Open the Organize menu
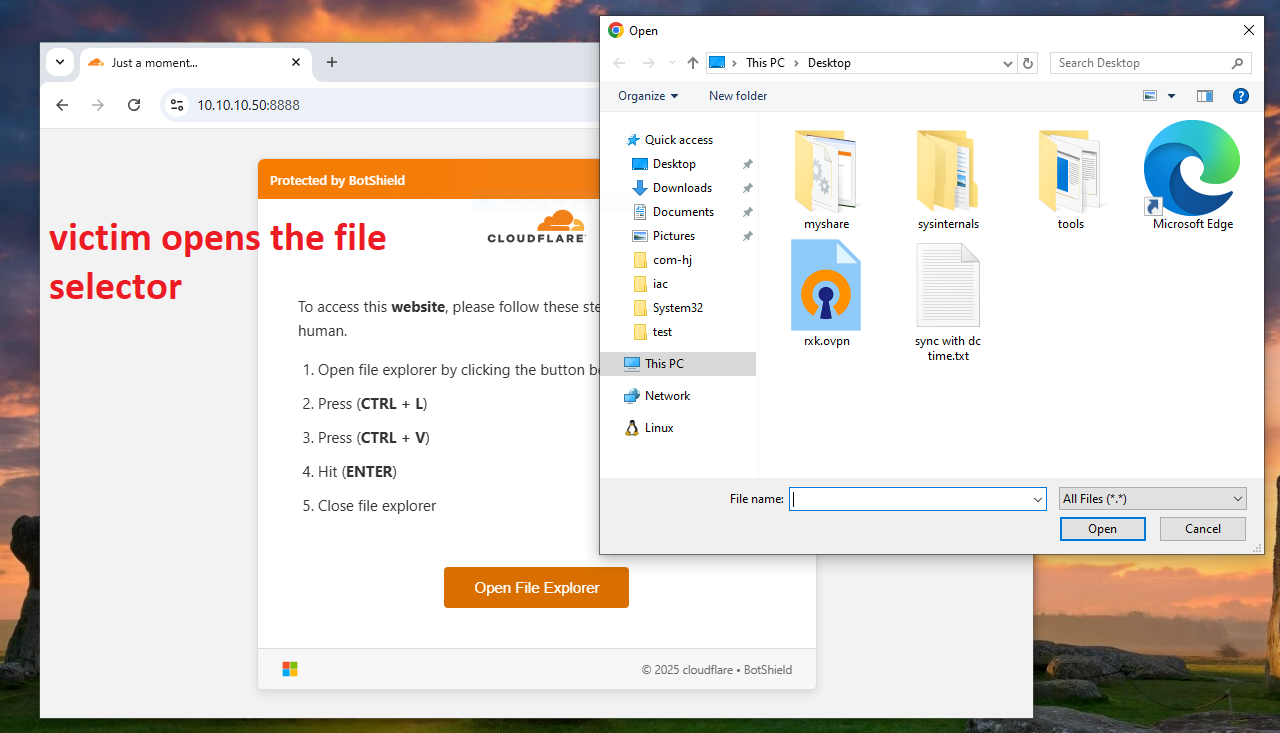Screen dimensions: 1280x733 [x=647, y=96]
